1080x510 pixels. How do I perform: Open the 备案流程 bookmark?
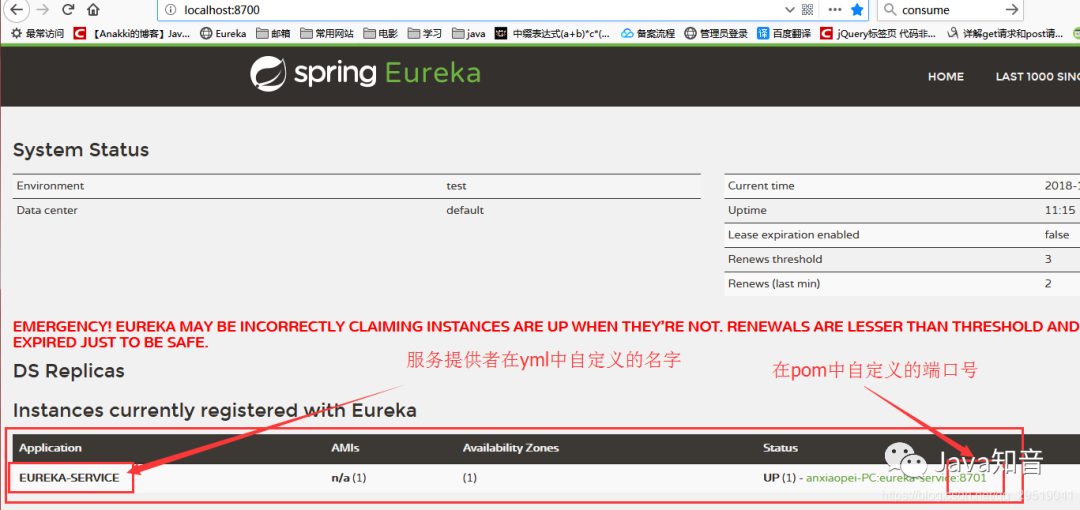pos(647,33)
